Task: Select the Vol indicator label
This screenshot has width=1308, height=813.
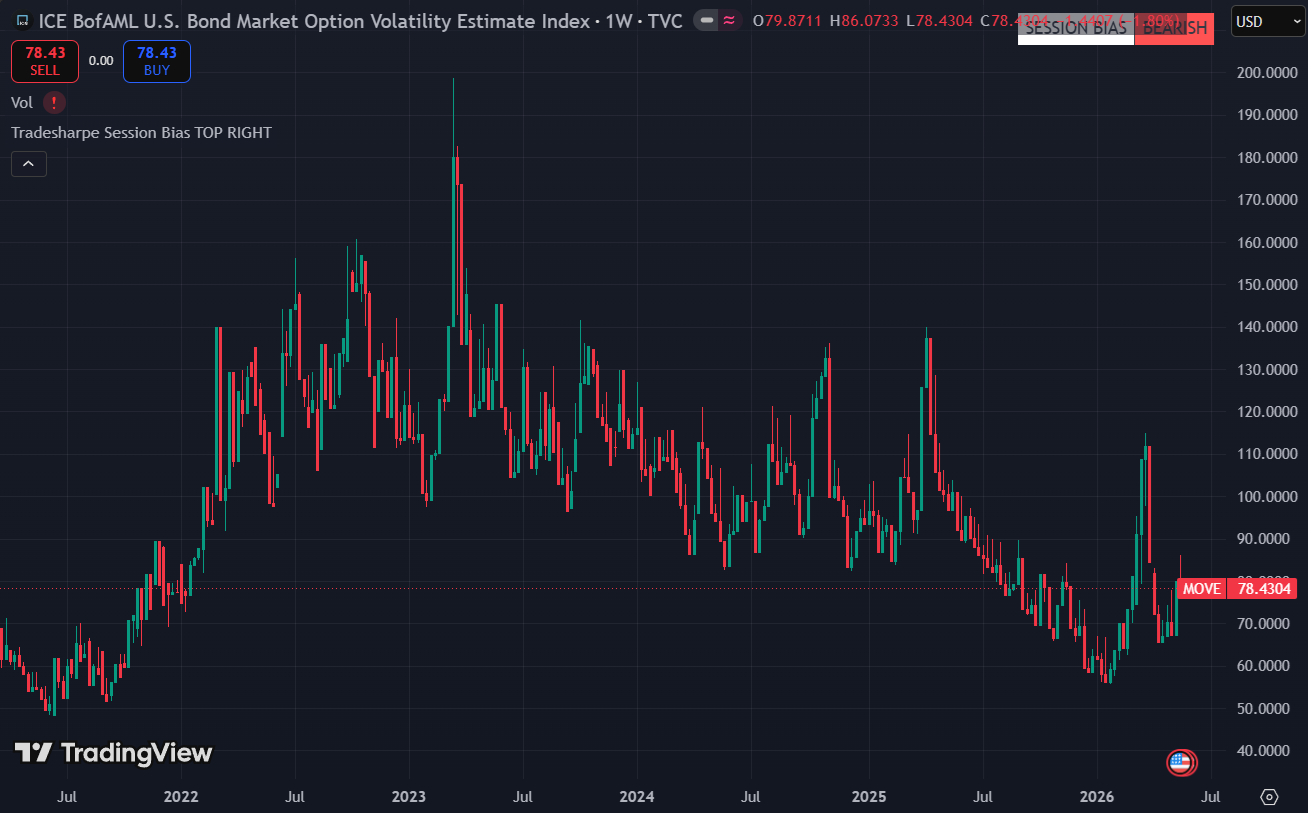Action: click(x=22, y=102)
